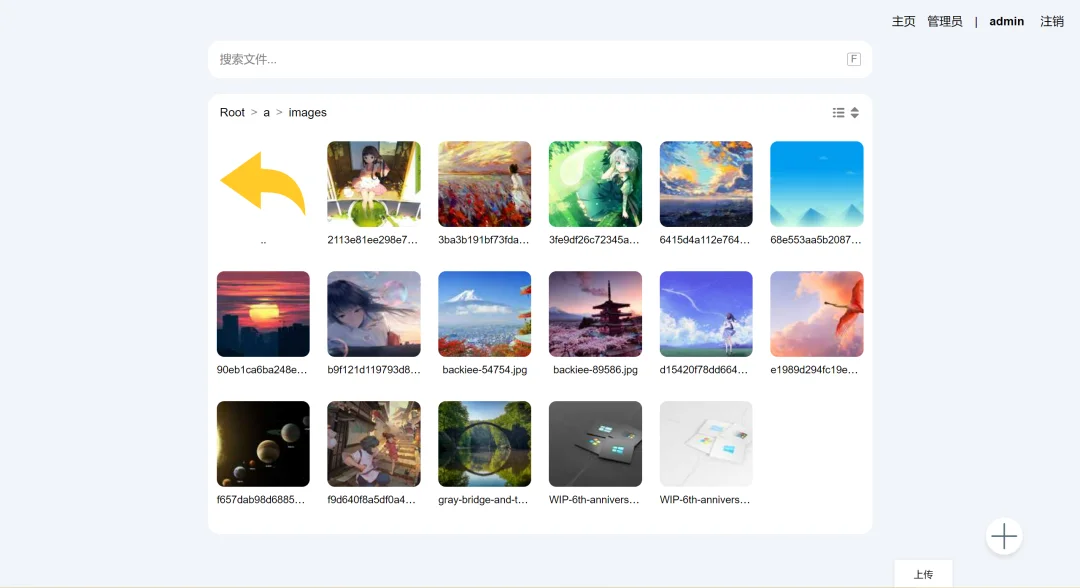The height and width of the screenshot is (588, 1080).
Task: Click the admin username
Action: point(1006,21)
